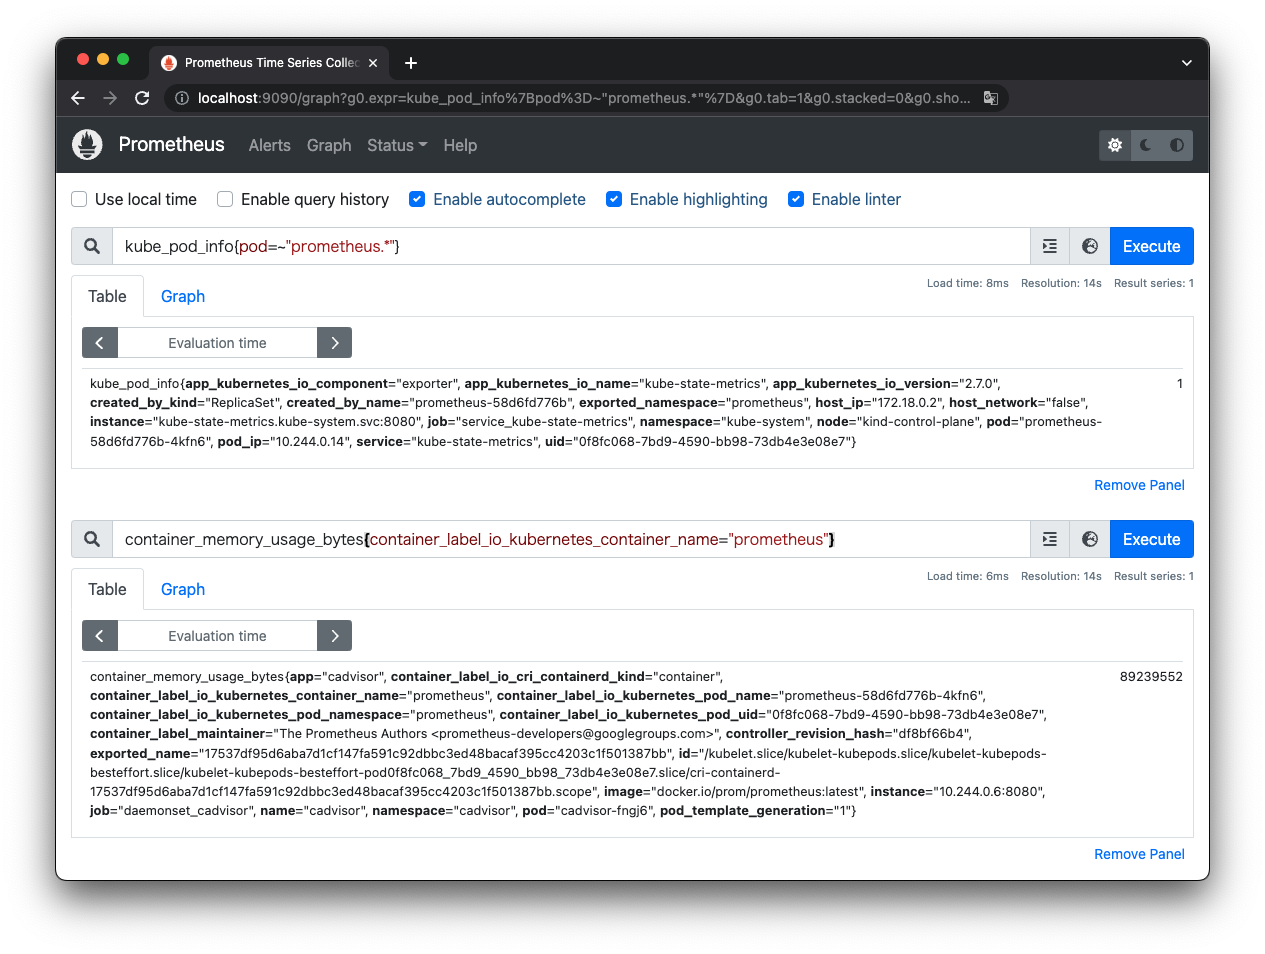1265x954 pixels.
Task: Open Graph in the navigation bar
Action: (329, 145)
